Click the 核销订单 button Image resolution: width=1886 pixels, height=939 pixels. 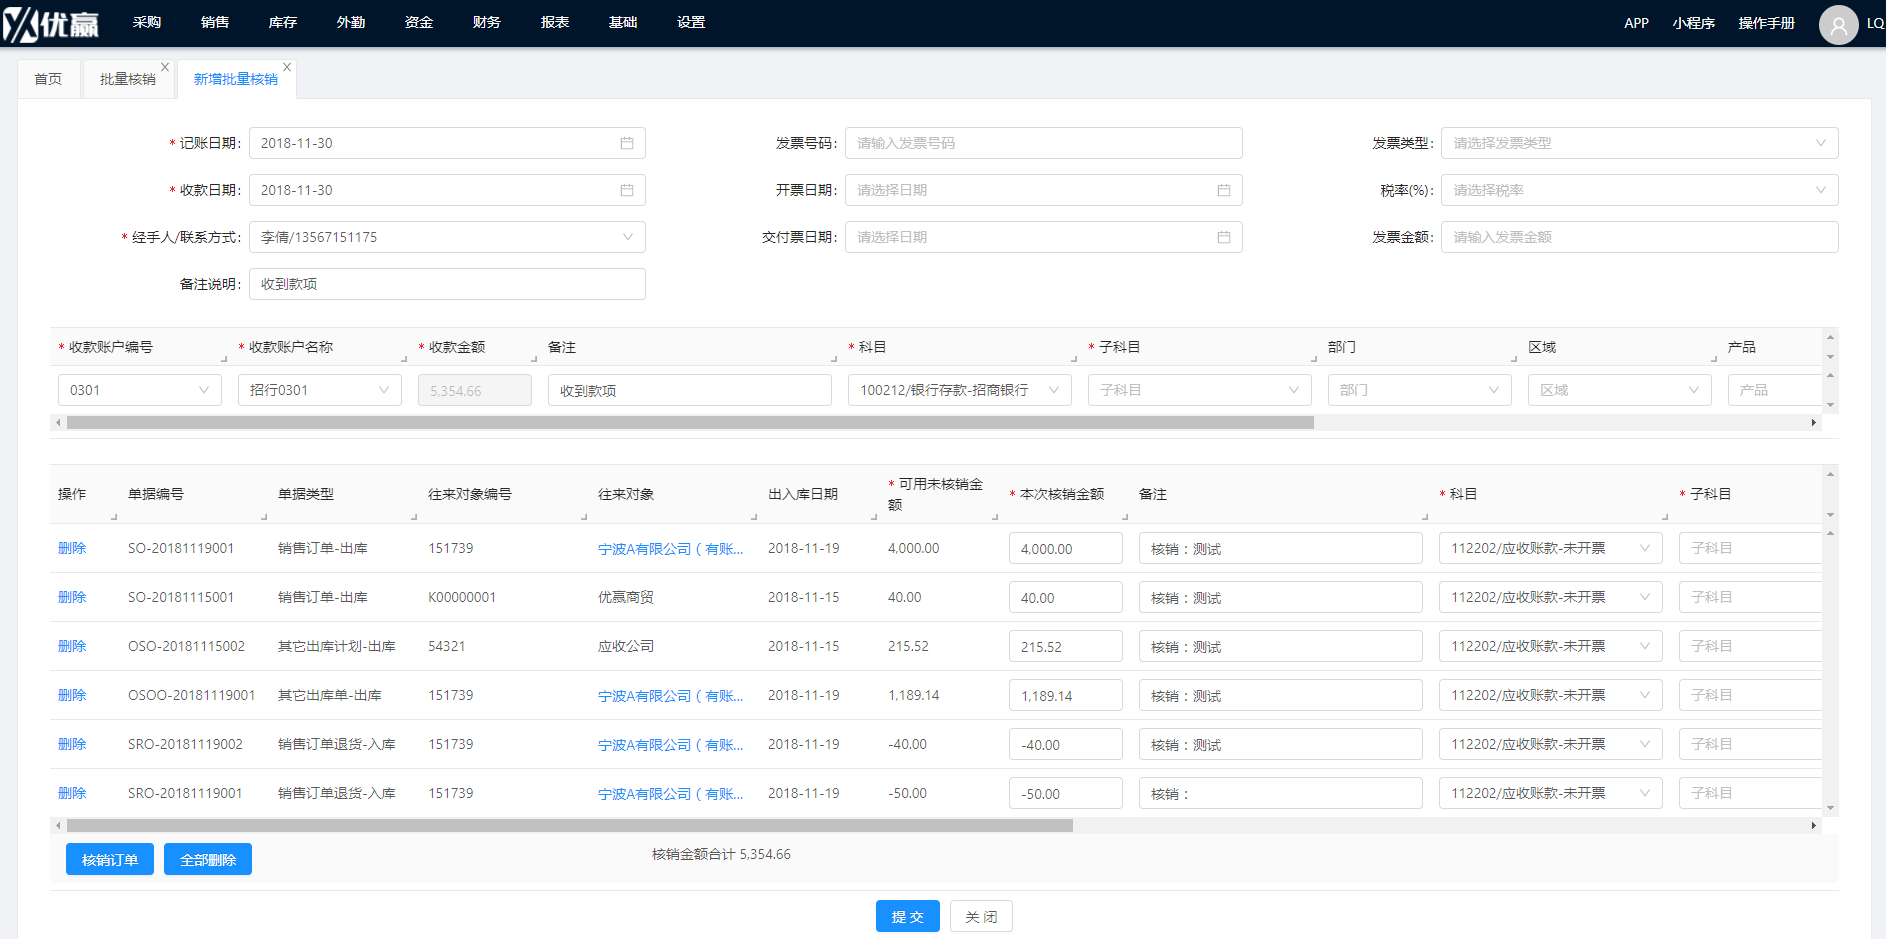[110, 859]
